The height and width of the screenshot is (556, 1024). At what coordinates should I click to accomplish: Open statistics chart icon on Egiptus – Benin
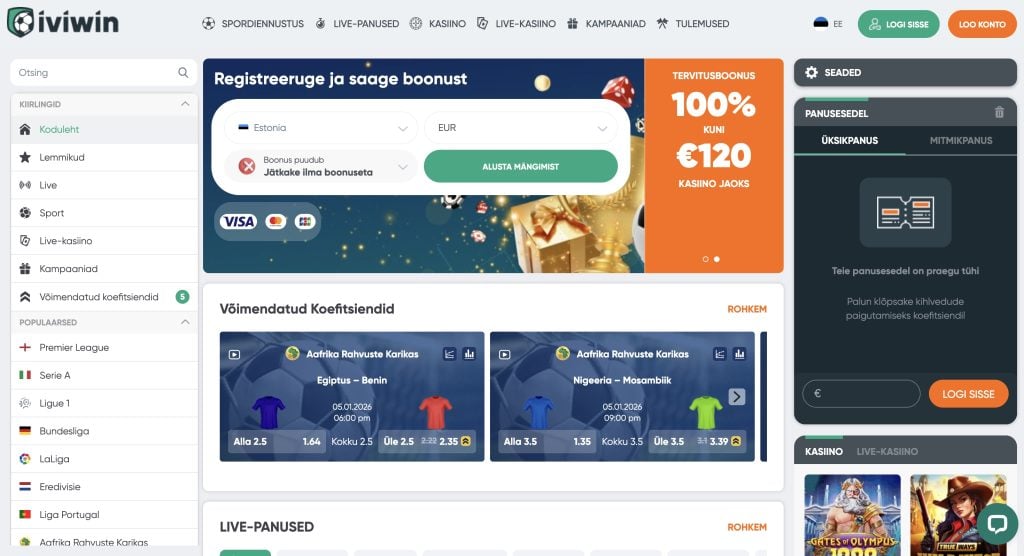469,354
